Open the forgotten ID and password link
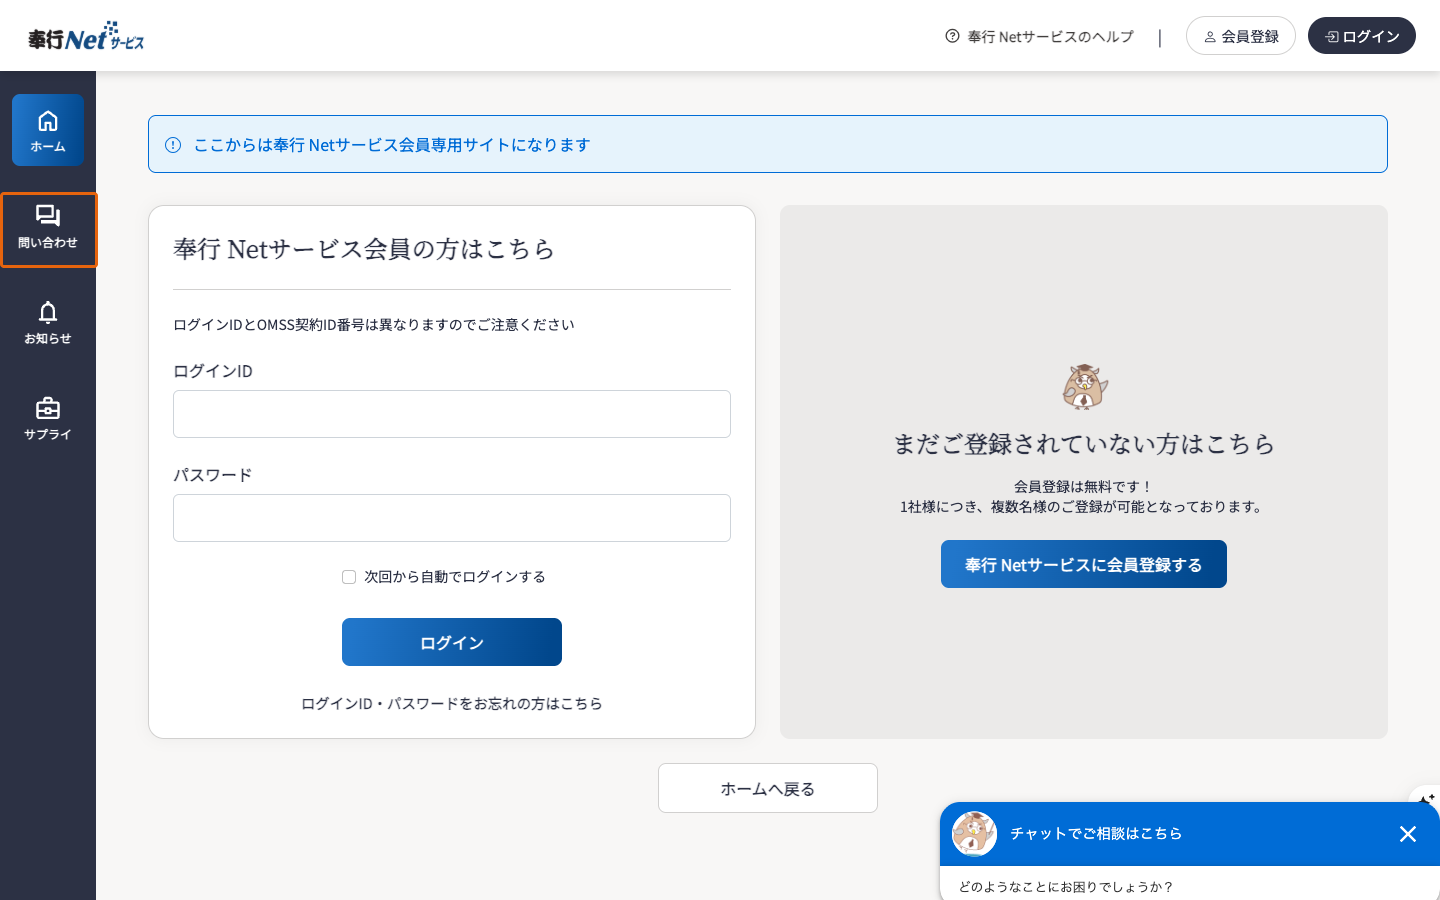Viewport: 1440px width, 900px height. 451,703
